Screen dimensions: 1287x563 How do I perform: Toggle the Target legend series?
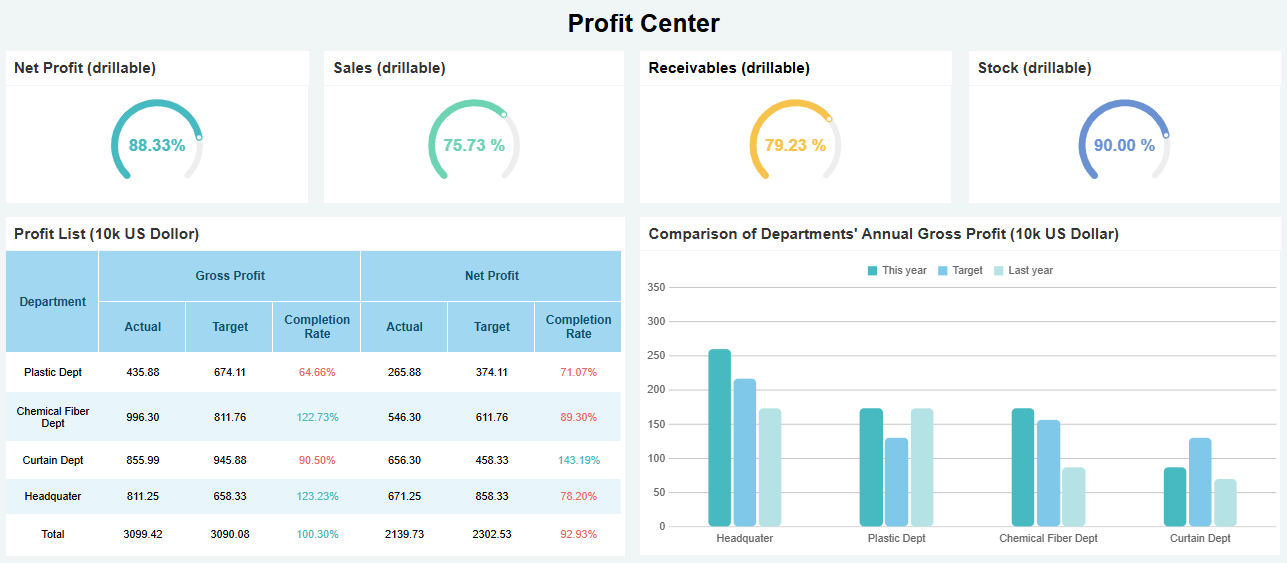(x=960, y=270)
